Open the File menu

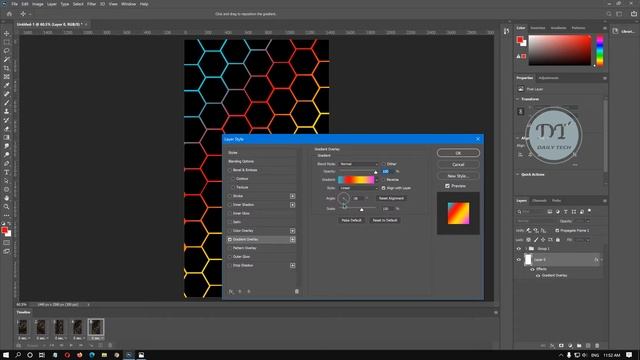tap(14, 4)
